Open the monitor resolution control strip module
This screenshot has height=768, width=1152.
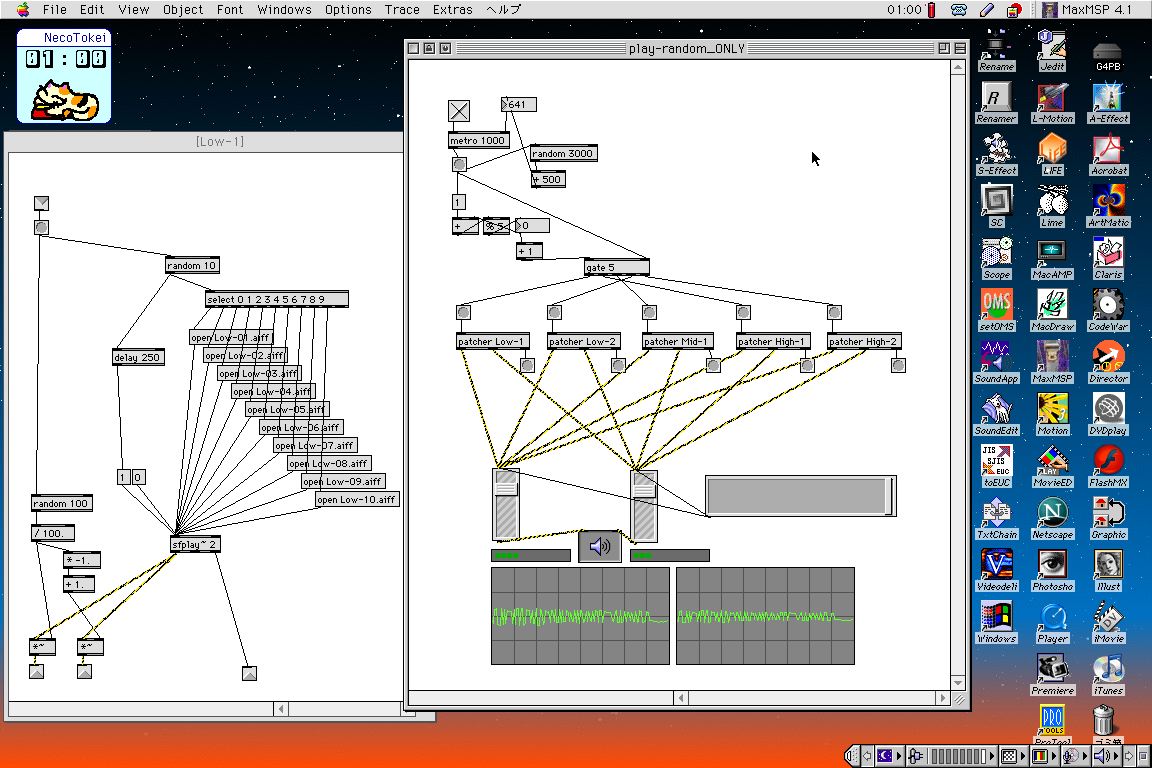click(1014, 756)
